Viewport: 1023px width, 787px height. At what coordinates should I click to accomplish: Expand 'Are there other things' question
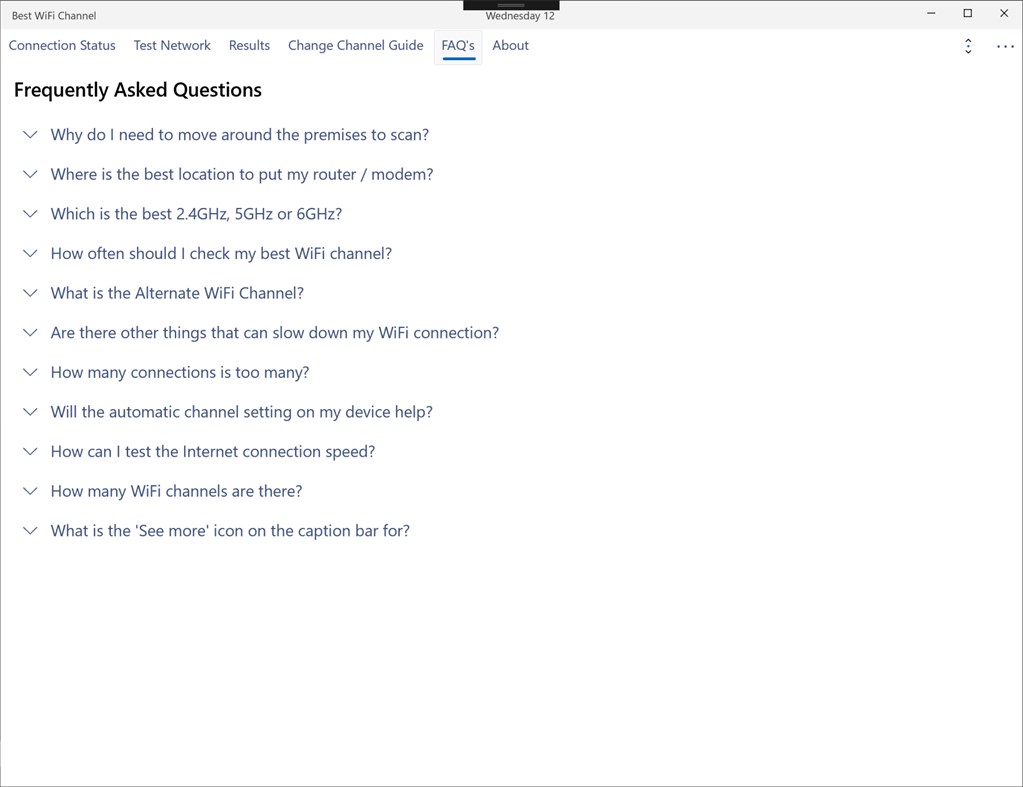point(275,333)
